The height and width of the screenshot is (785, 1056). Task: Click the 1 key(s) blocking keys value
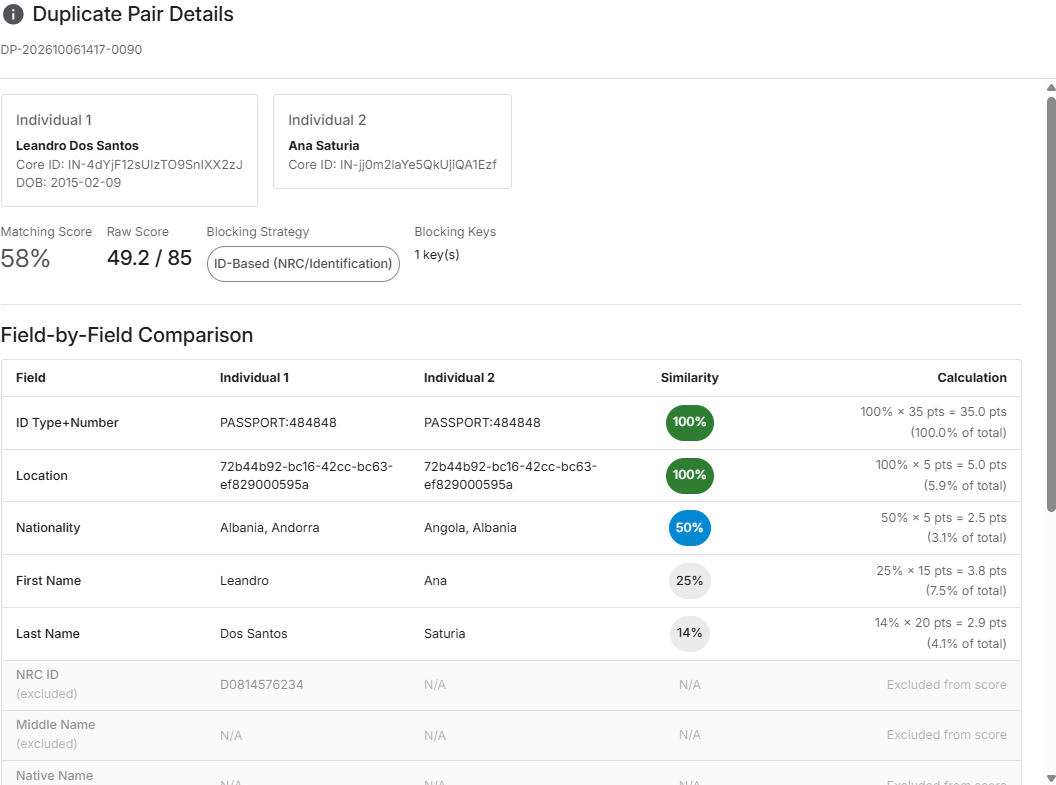click(x=437, y=254)
